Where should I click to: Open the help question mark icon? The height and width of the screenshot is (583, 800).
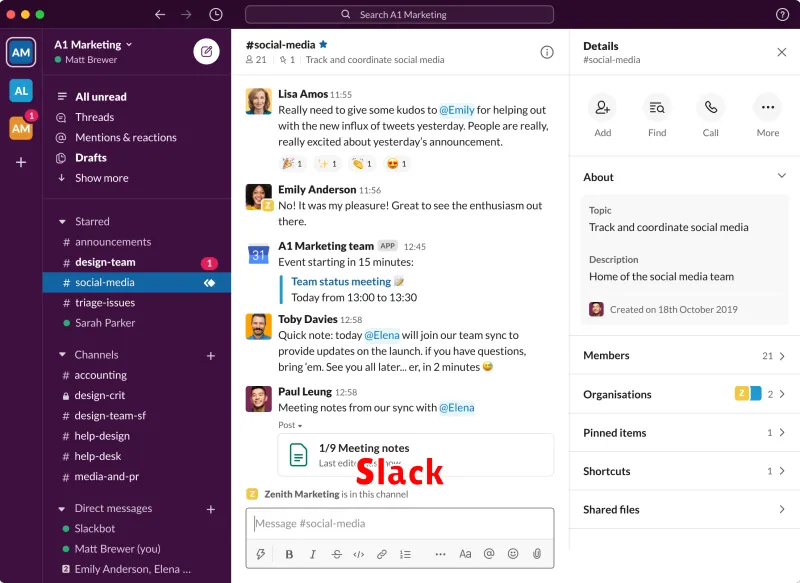(x=782, y=14)
